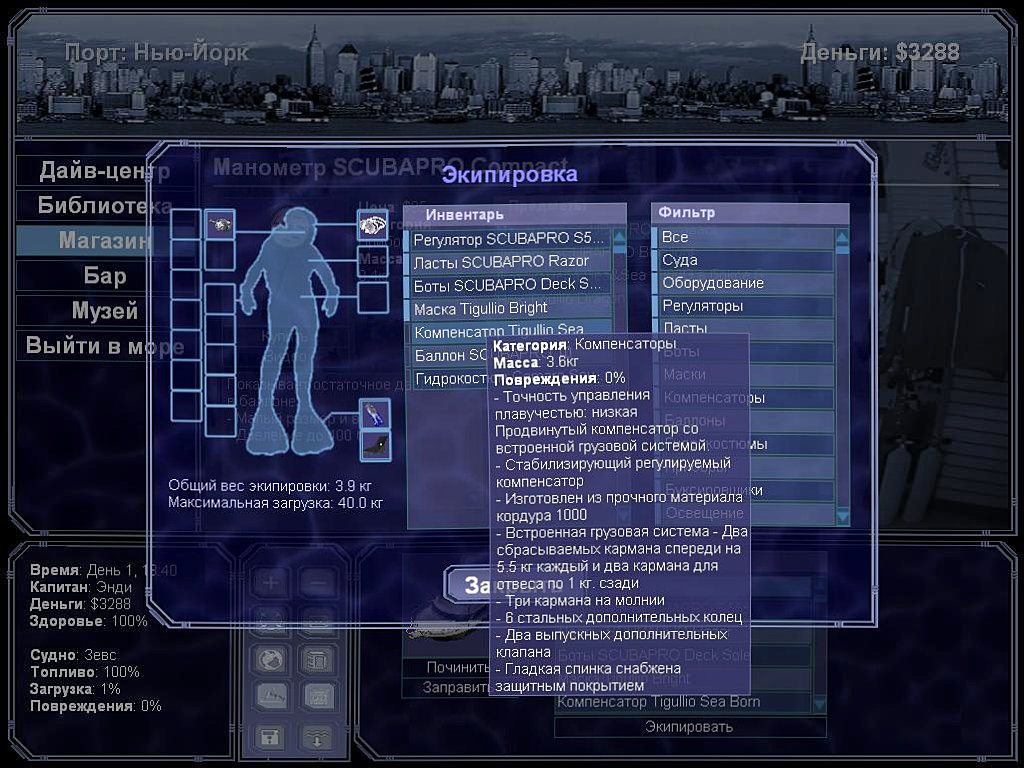The width and height of the screenshot is (1024, 768).
Task: Open the globe map icon
Action: [x=270, y=660]
